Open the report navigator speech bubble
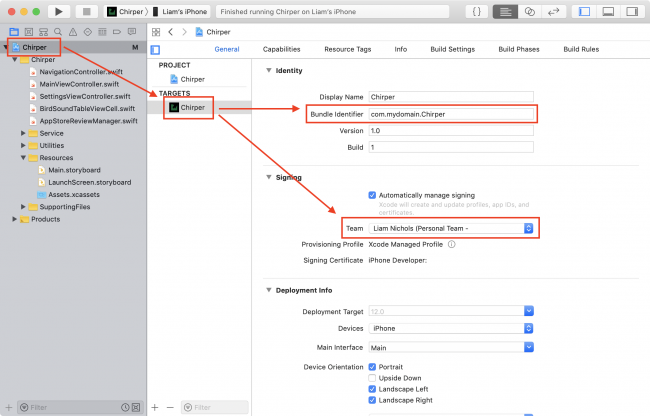650x416 pixels. click(x=132, y=32)
